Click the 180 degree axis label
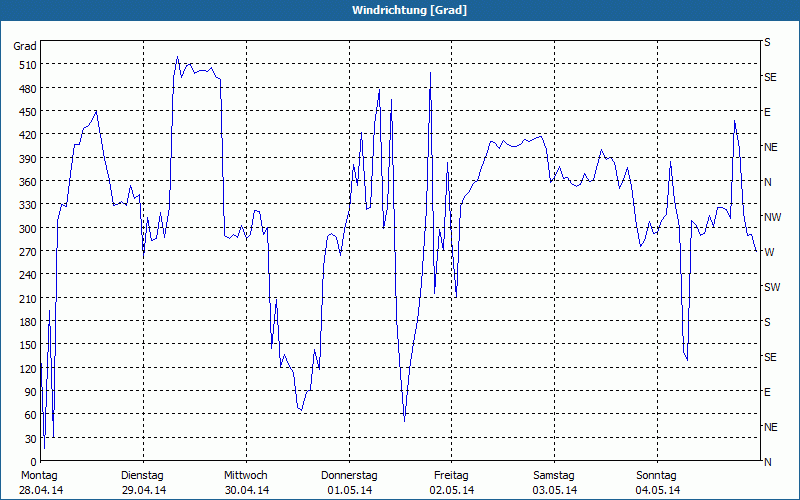Viewport: 800px width, 500px height. pos(28,322)
